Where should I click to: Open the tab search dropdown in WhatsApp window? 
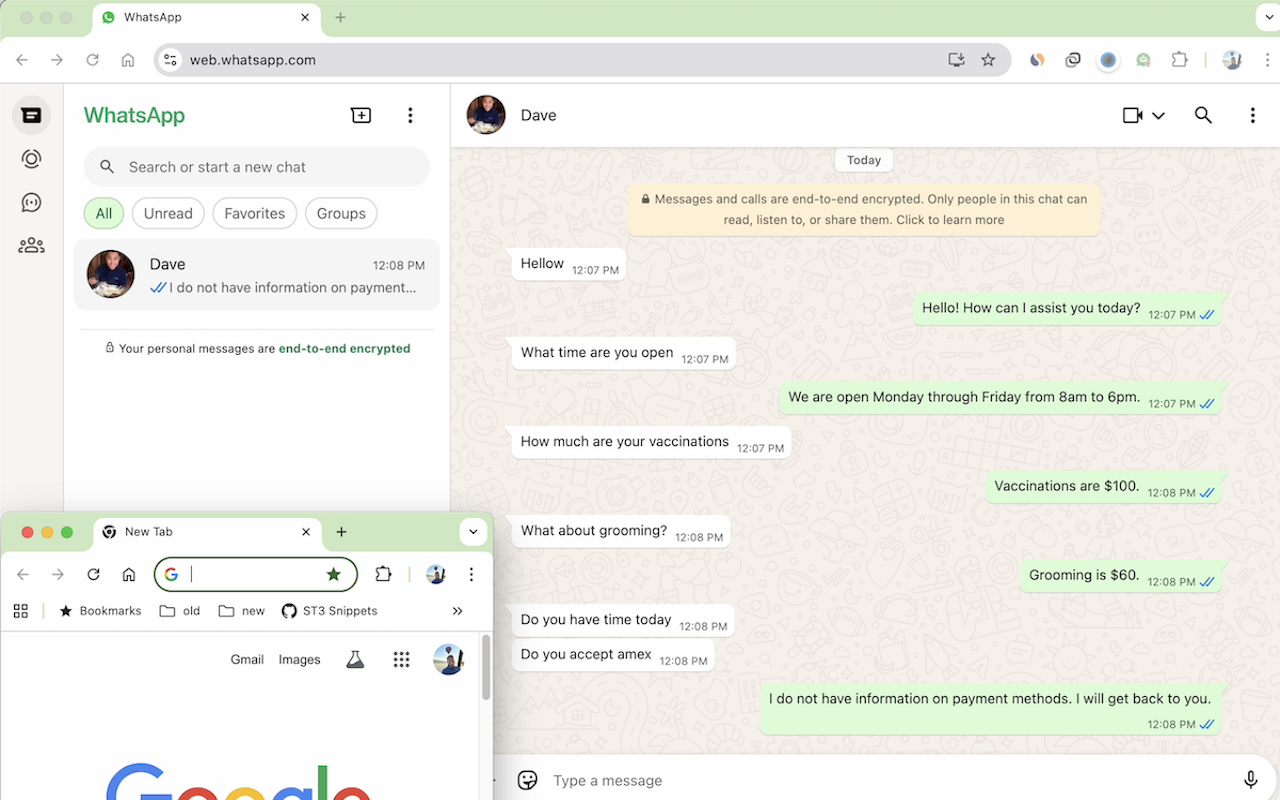point(1267,17)
